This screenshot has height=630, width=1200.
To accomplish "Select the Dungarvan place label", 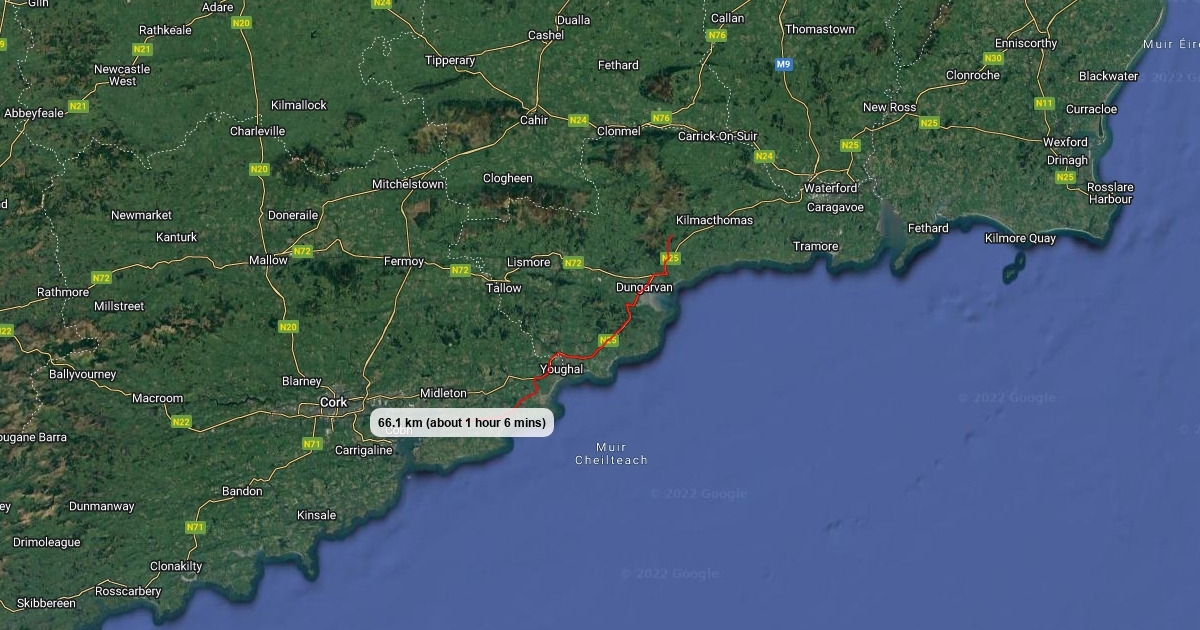I will 645,287.
